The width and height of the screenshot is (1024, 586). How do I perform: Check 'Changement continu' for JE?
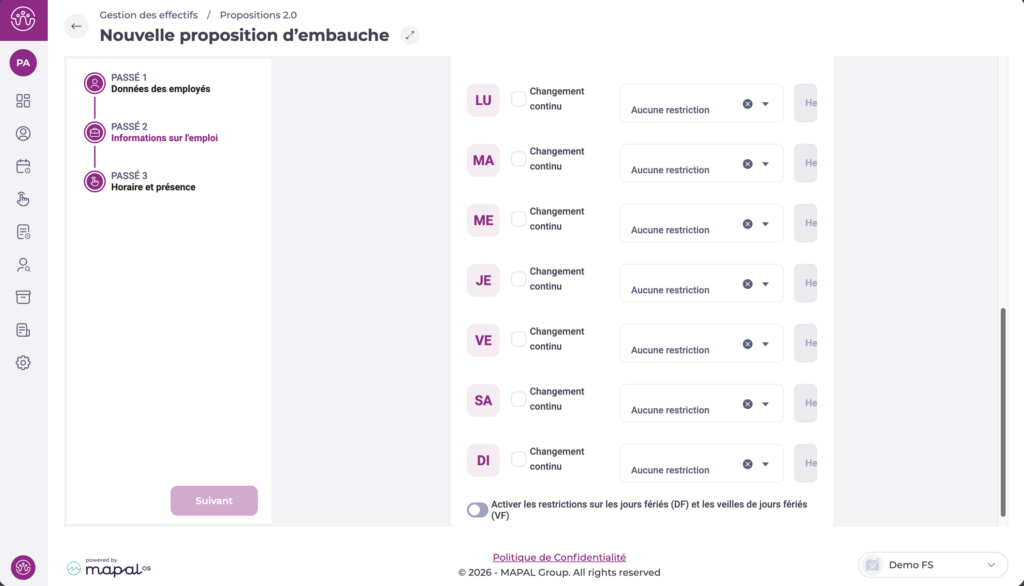click(x=518, y=279)
